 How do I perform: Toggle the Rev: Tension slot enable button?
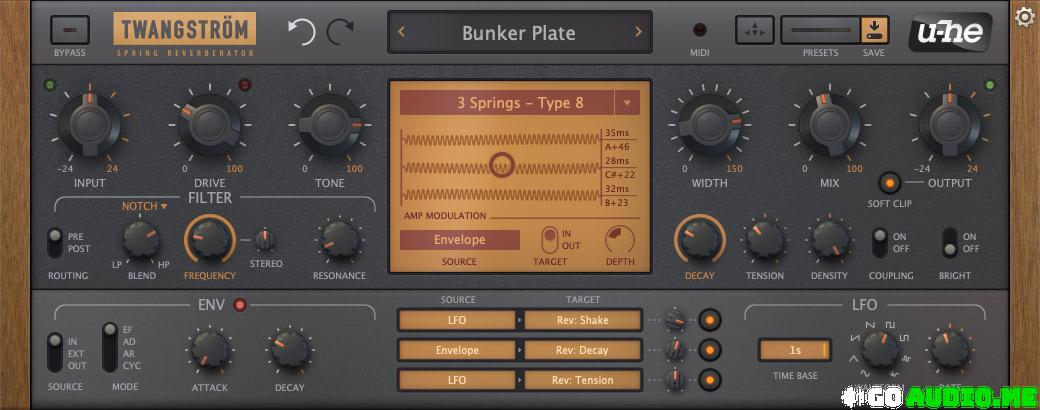[710, 380]
